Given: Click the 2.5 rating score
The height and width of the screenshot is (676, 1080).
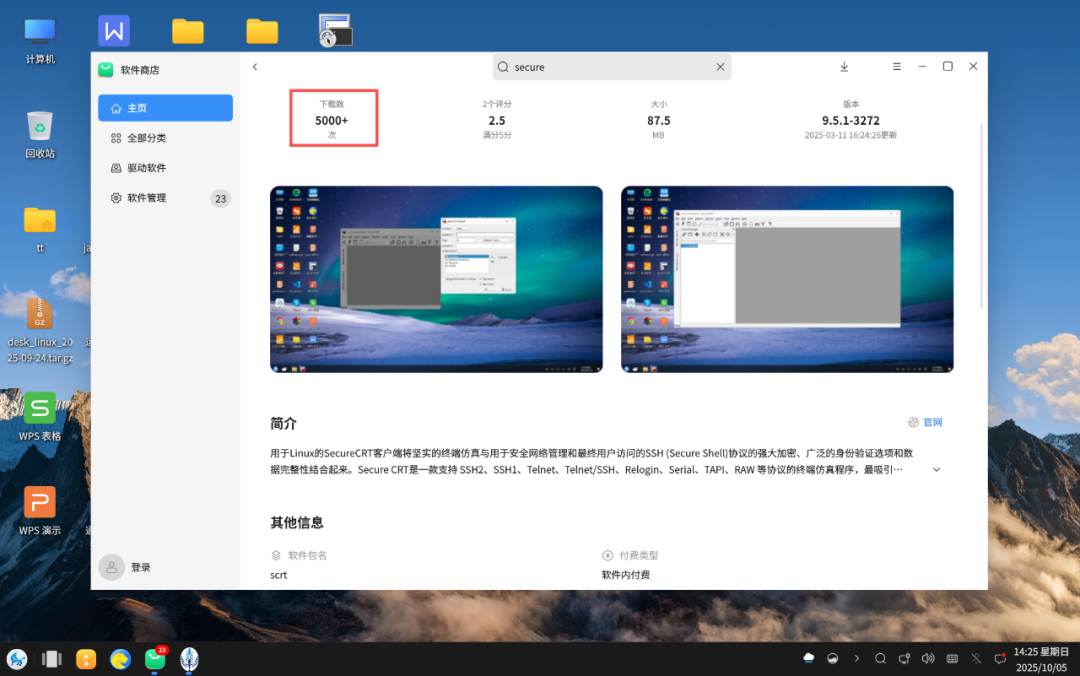Looking at the screenshot, I should click(x=497, y=120).
